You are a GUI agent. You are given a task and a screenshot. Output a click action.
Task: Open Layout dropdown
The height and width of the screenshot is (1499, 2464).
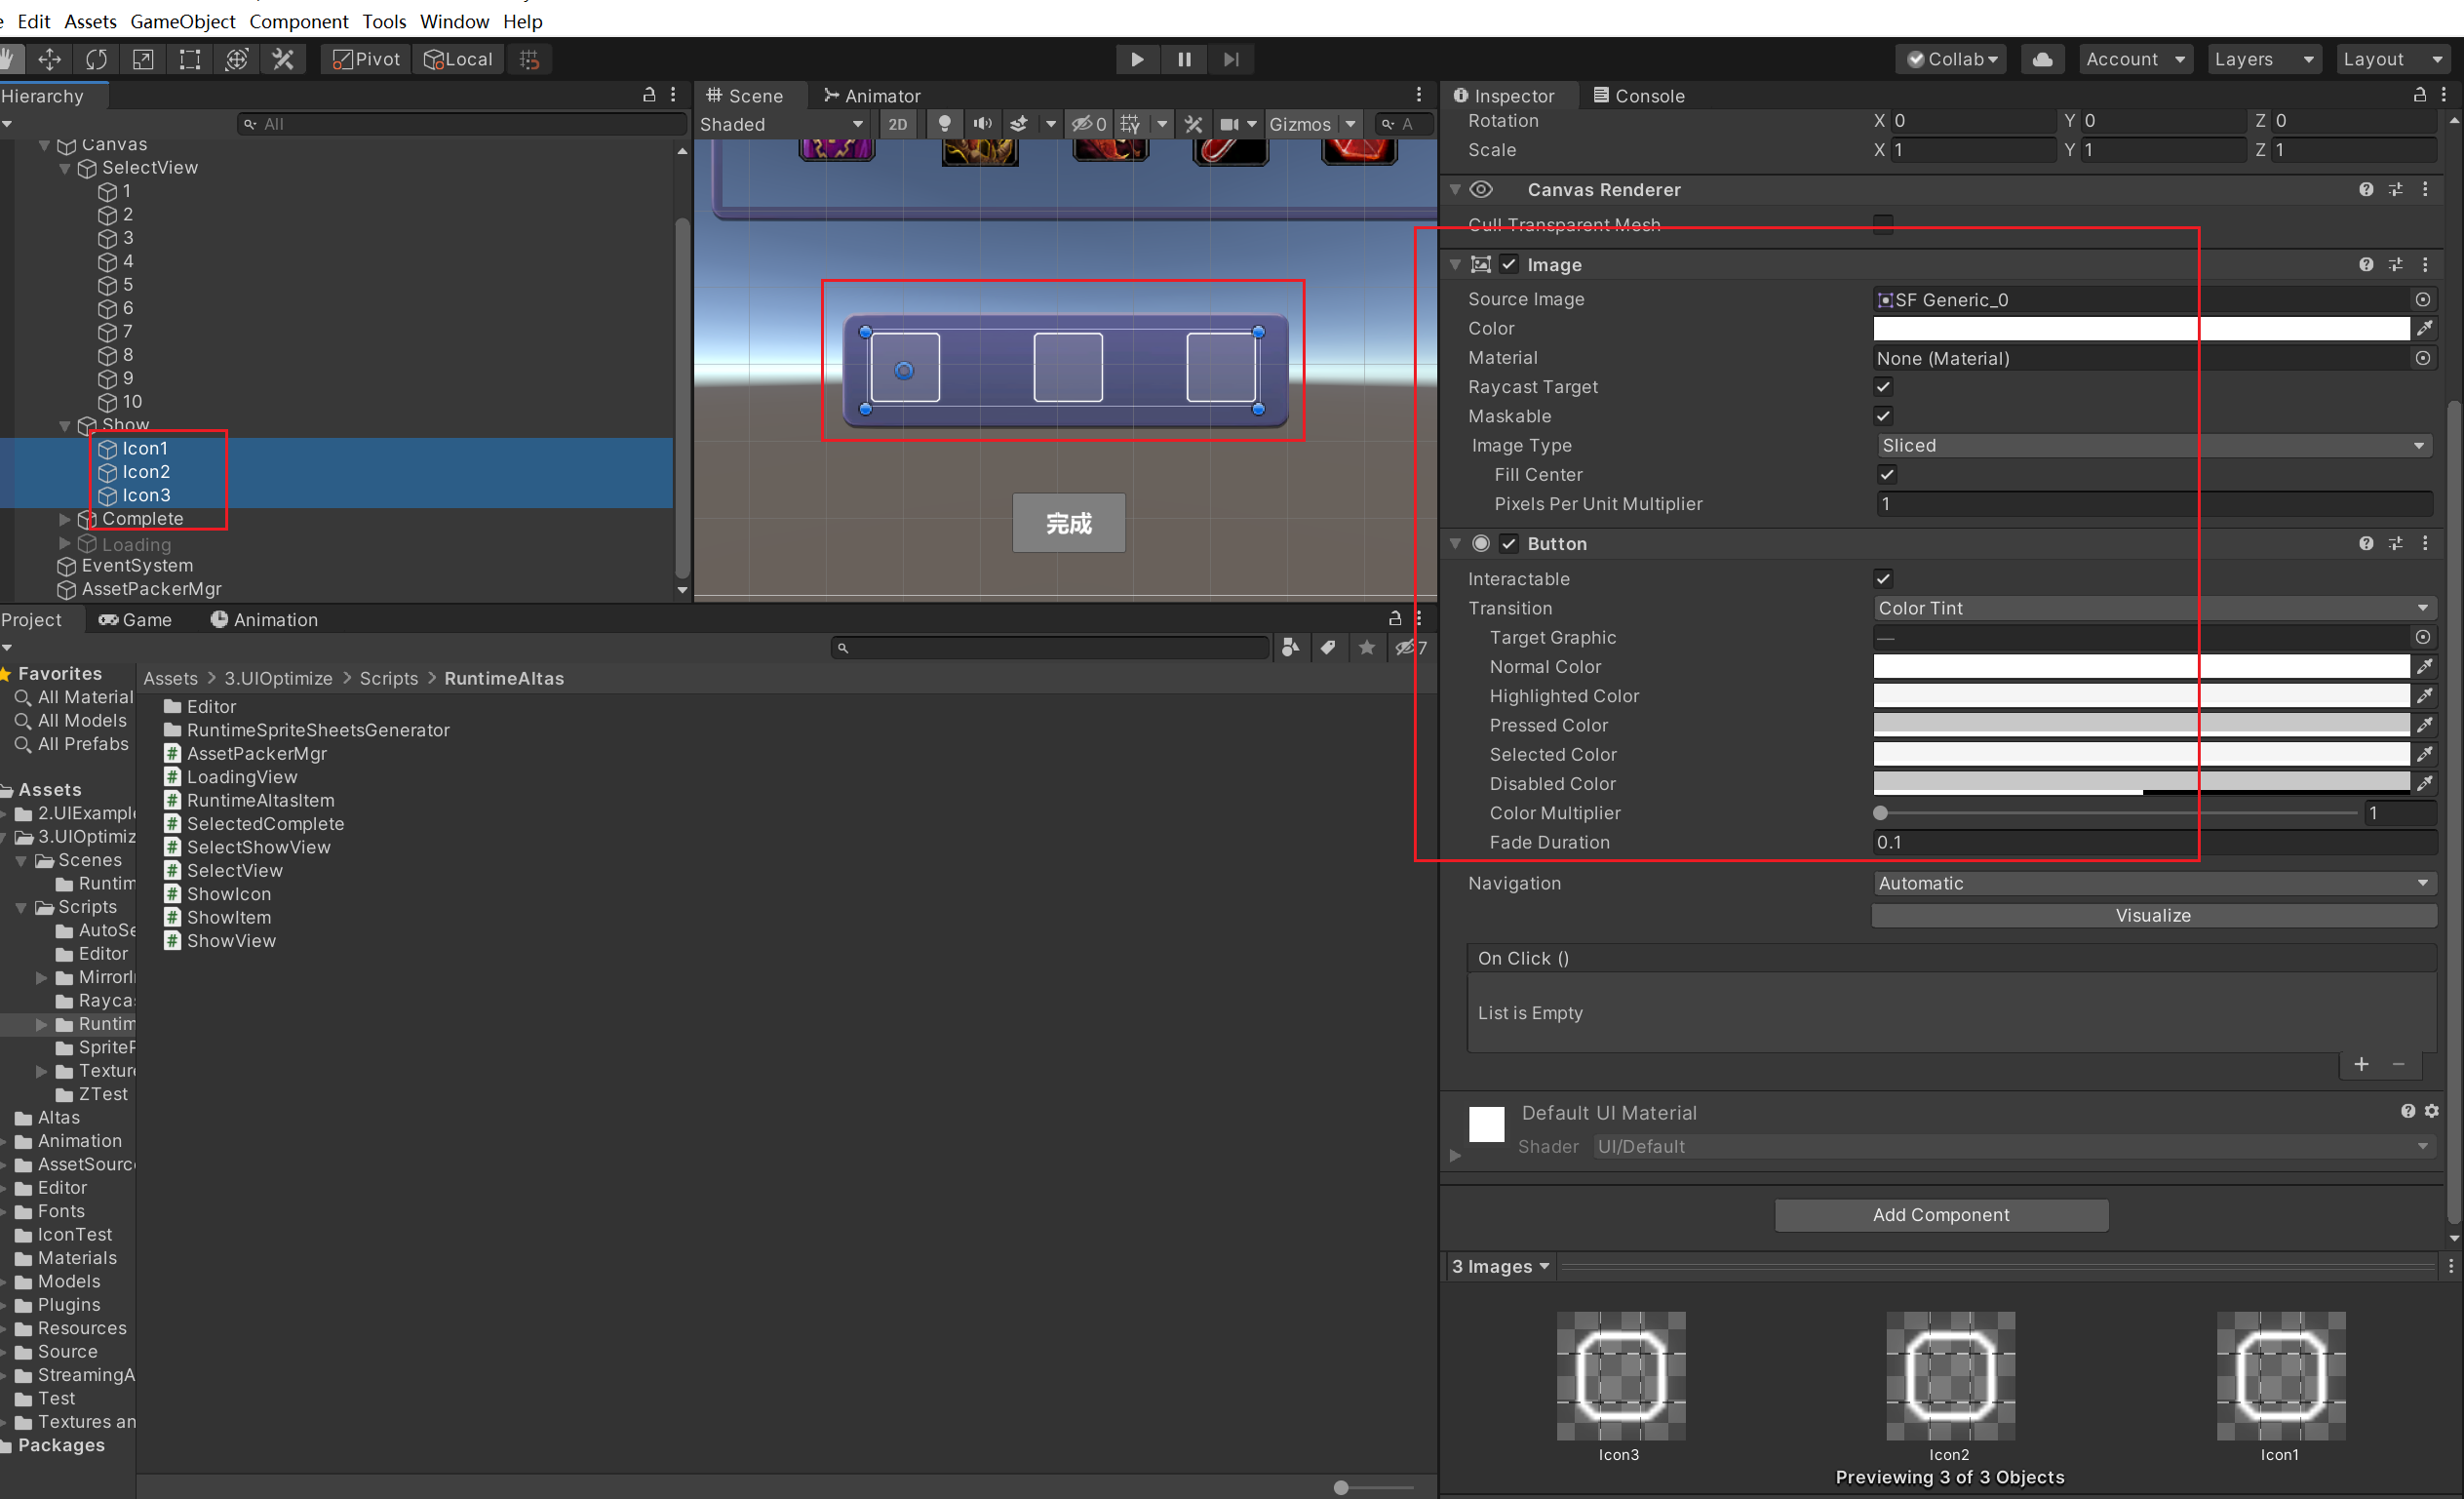click(x=2393, y=59)
